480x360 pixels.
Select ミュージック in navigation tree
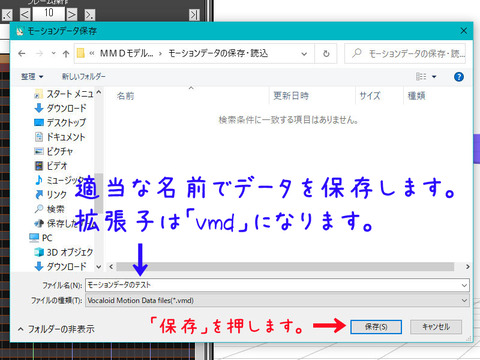[59, 180]
